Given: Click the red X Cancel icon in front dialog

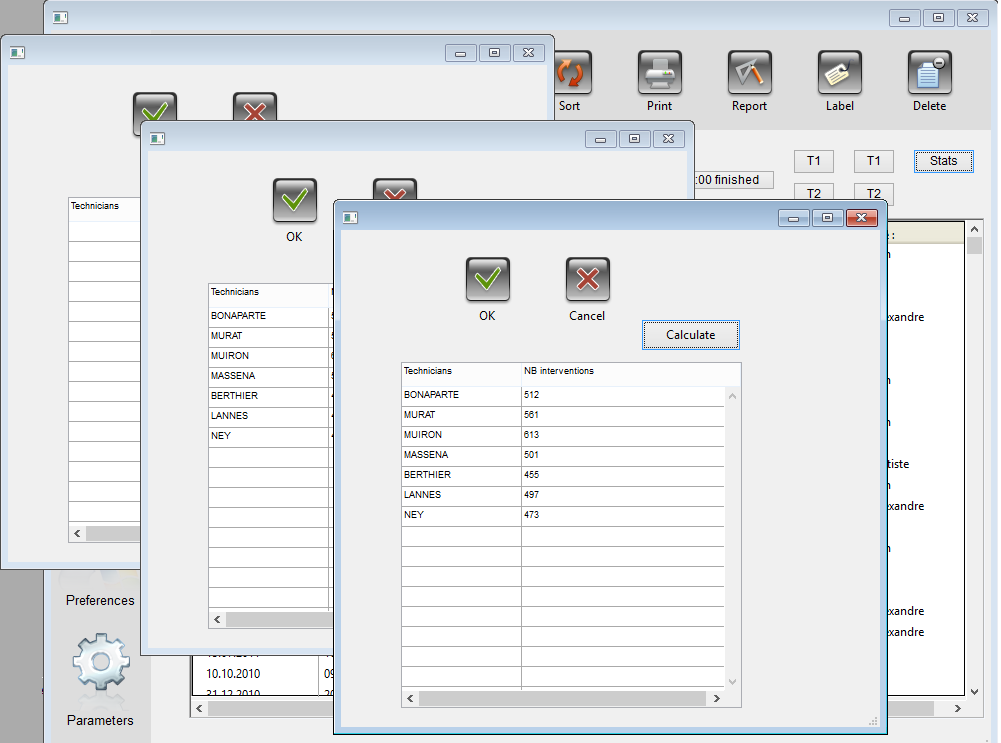Looking at the screenshot, I should pyautogui.click(x=587, y=279).
